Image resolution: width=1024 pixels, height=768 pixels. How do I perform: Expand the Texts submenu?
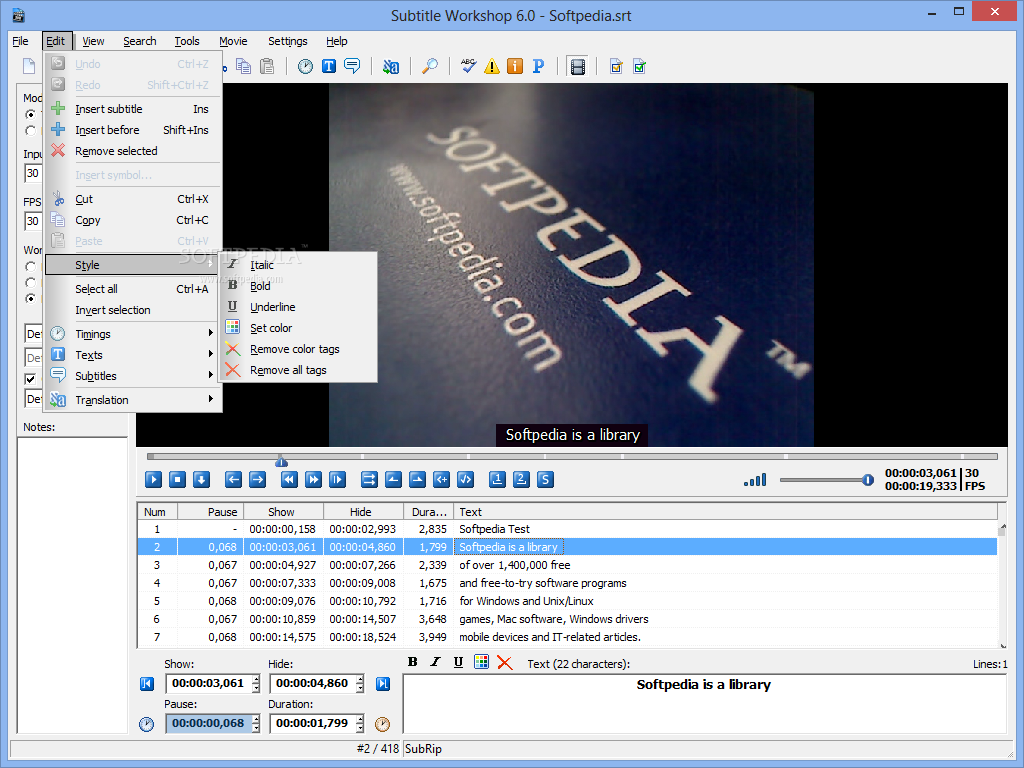(133, 355)
